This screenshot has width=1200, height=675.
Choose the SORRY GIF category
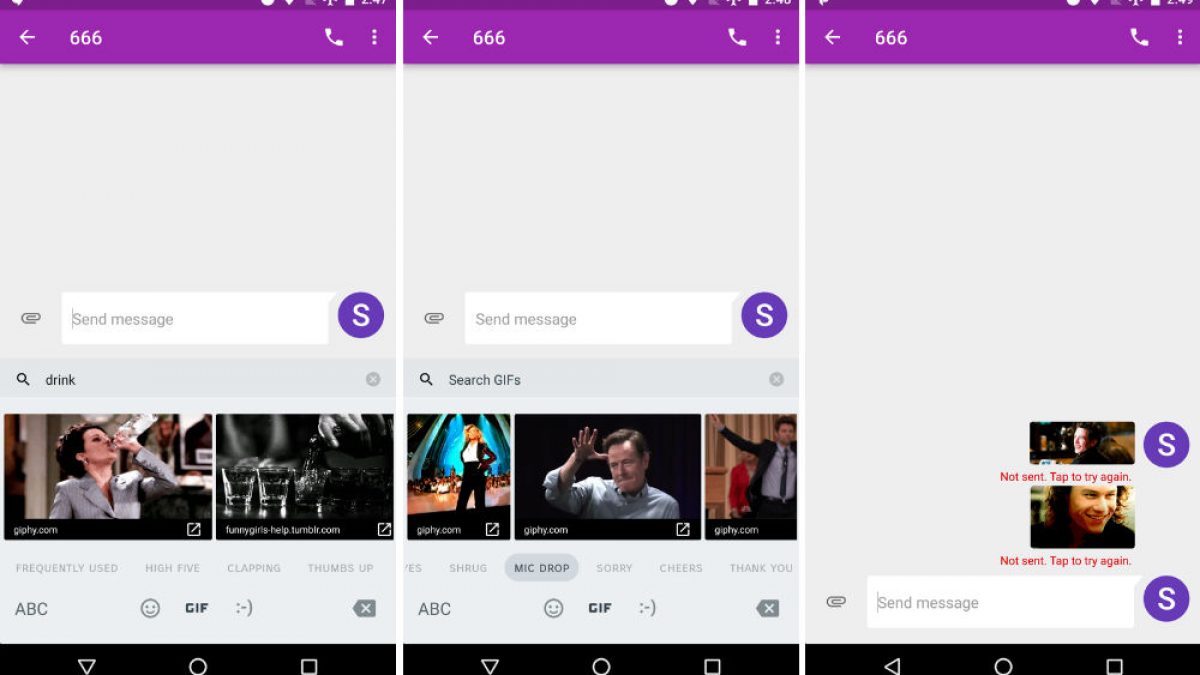(614, 568)
